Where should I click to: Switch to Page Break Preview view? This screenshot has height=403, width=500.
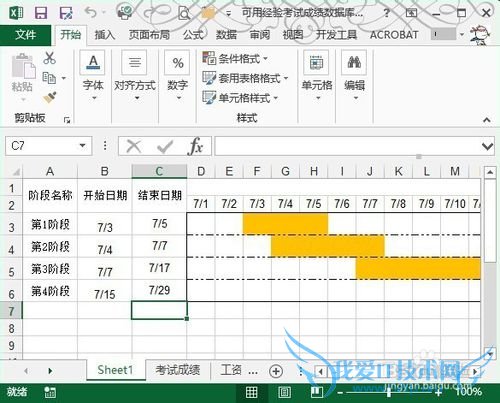point(316,392)
